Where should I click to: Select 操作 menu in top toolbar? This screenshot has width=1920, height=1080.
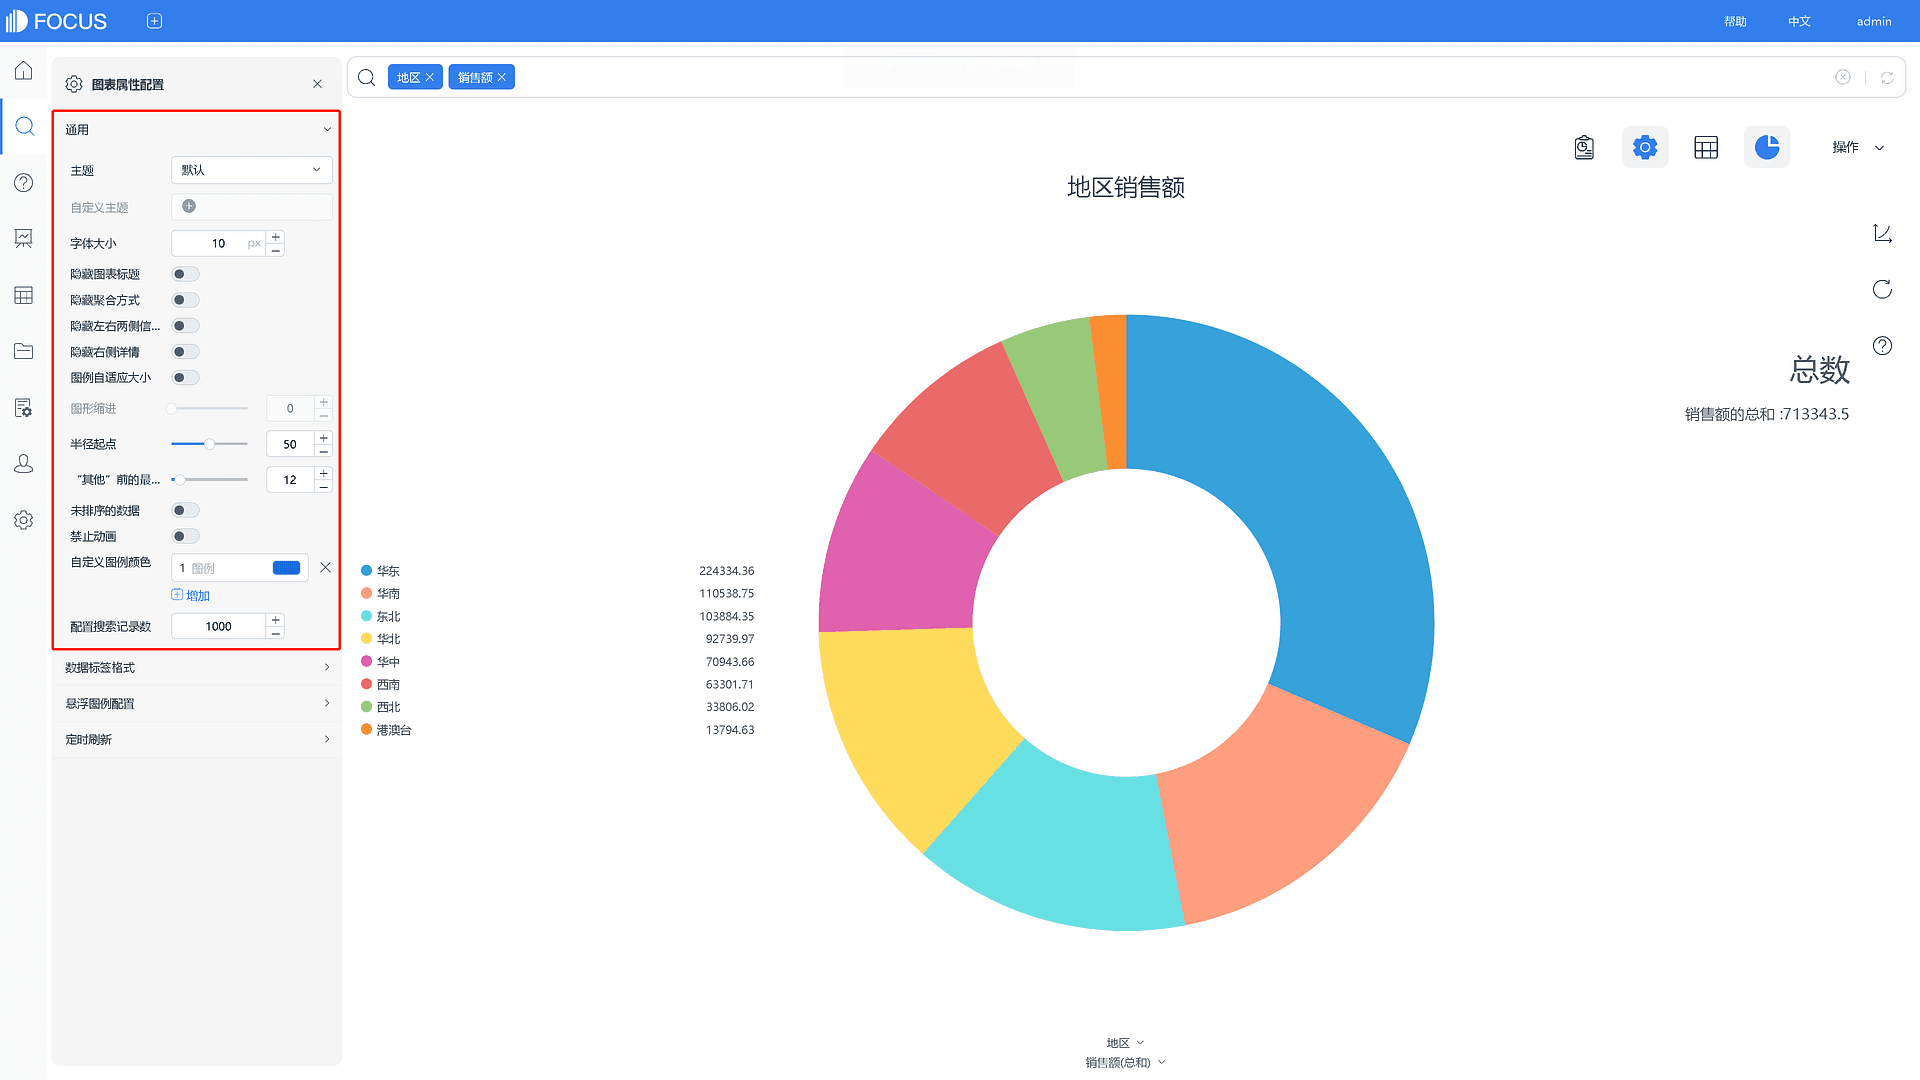(x=1855, y=146)
